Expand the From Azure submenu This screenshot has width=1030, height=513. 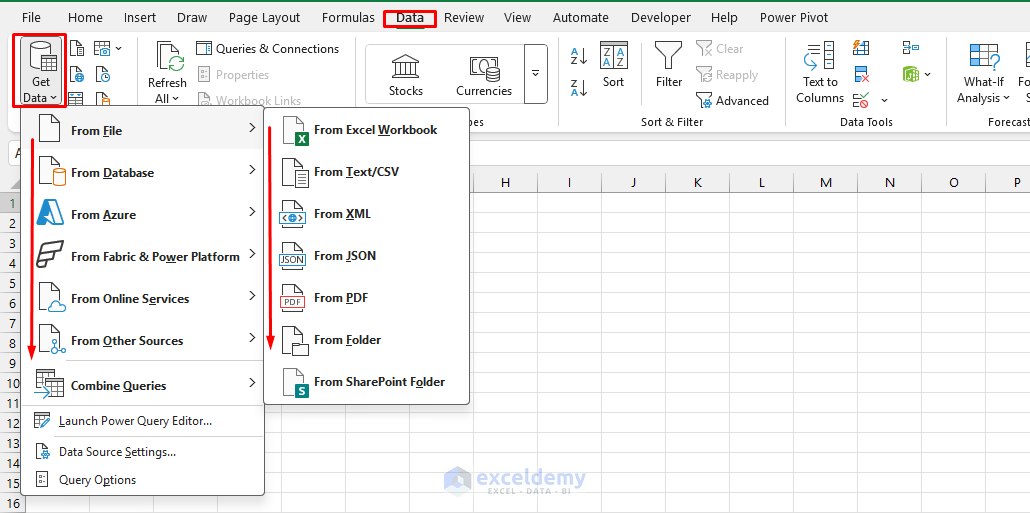click(143, 214)
